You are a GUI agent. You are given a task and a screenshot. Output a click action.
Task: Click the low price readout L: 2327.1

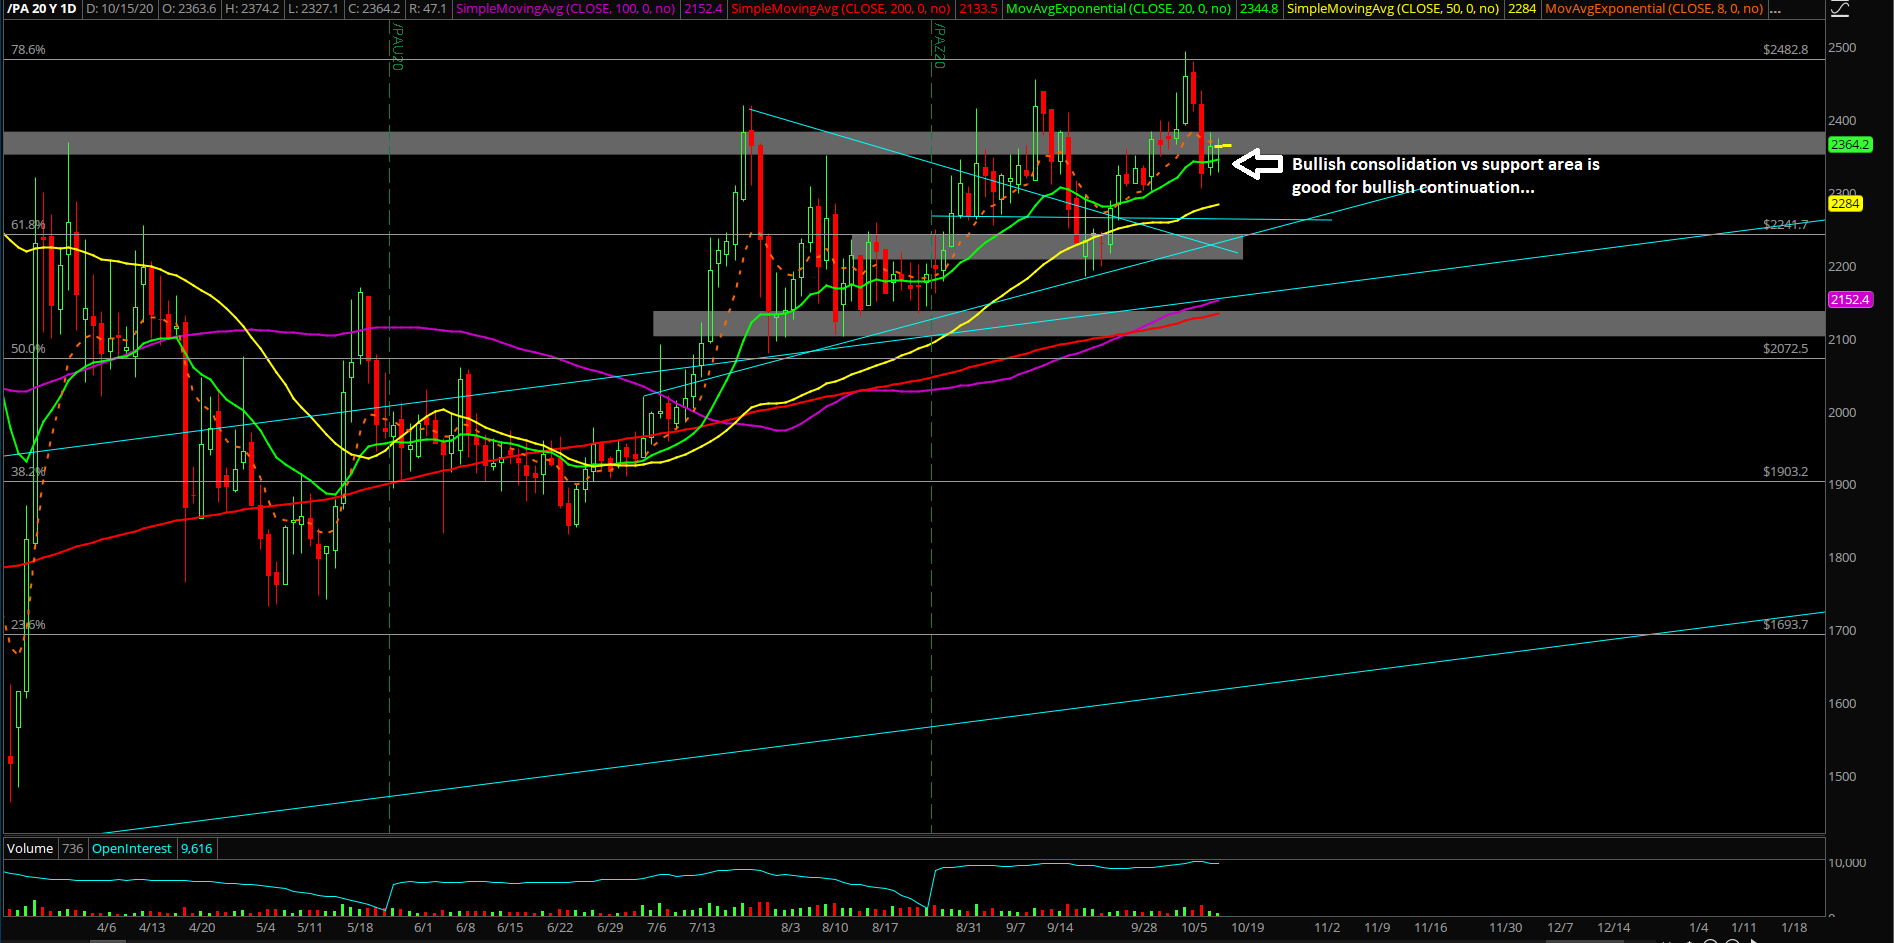313,9
